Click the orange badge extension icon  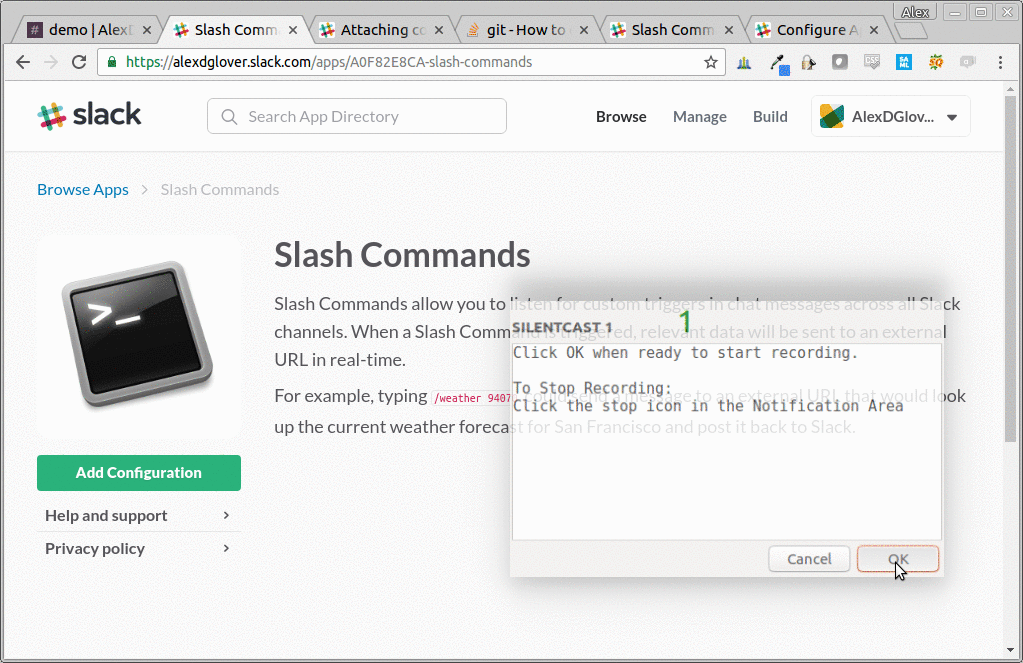936,62
